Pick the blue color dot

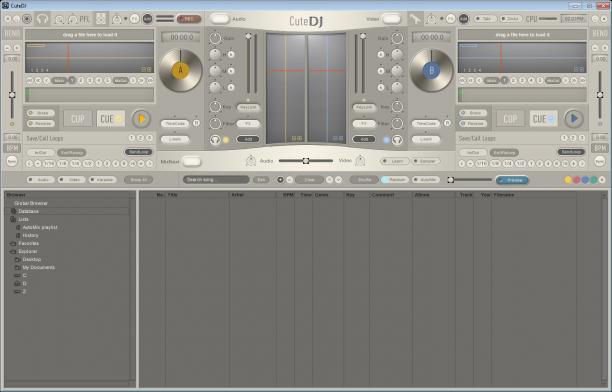(x=585, y=180)
